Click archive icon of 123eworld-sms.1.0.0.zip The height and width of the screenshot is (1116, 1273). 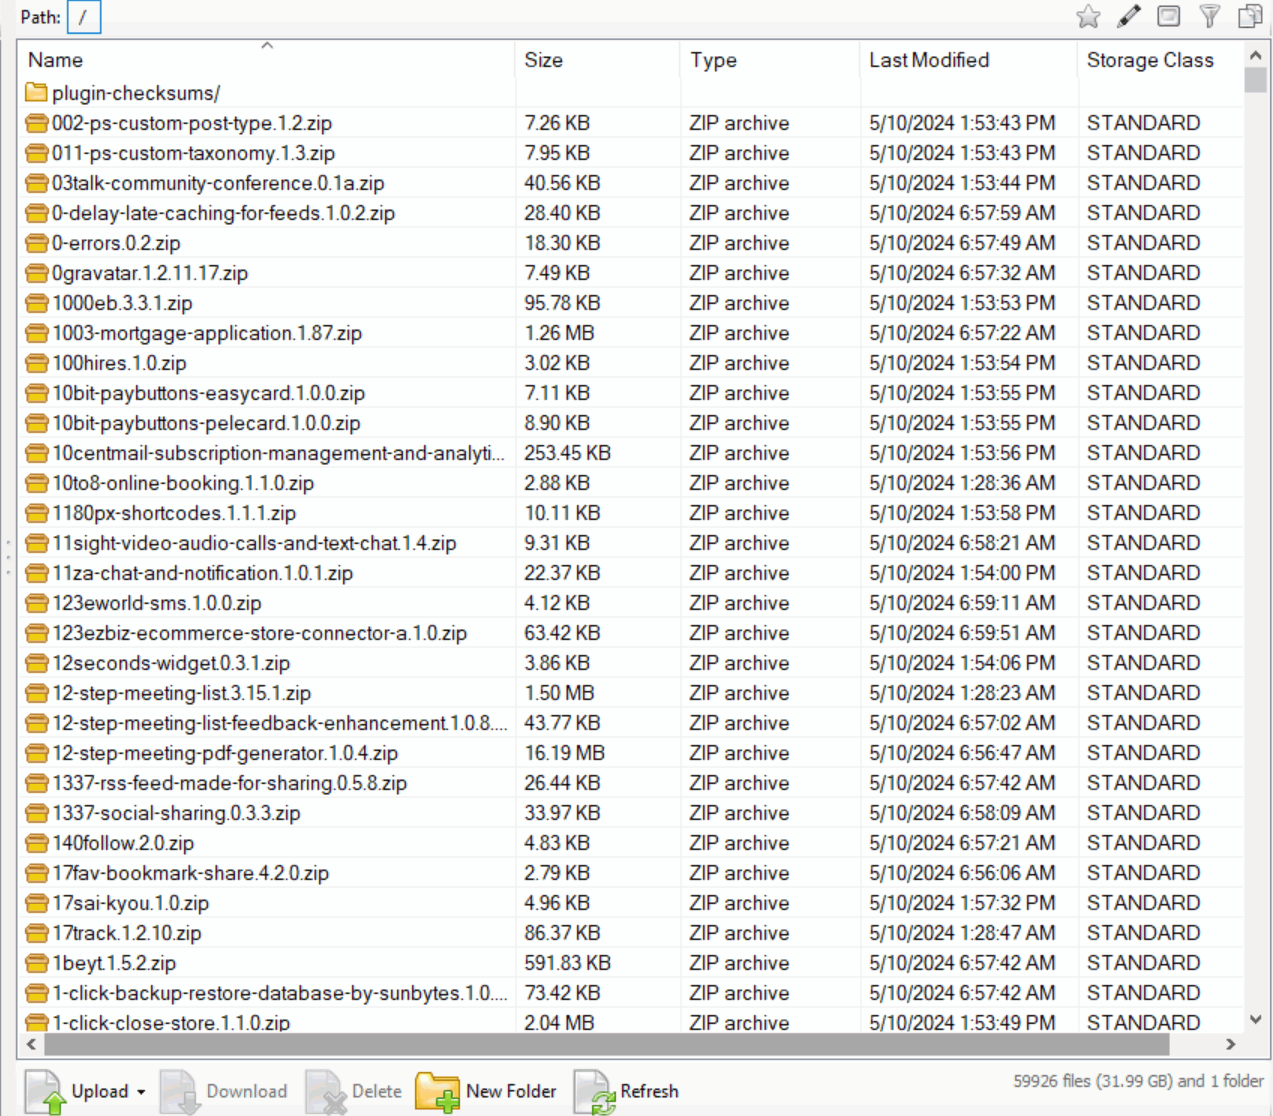pos(37,603)
